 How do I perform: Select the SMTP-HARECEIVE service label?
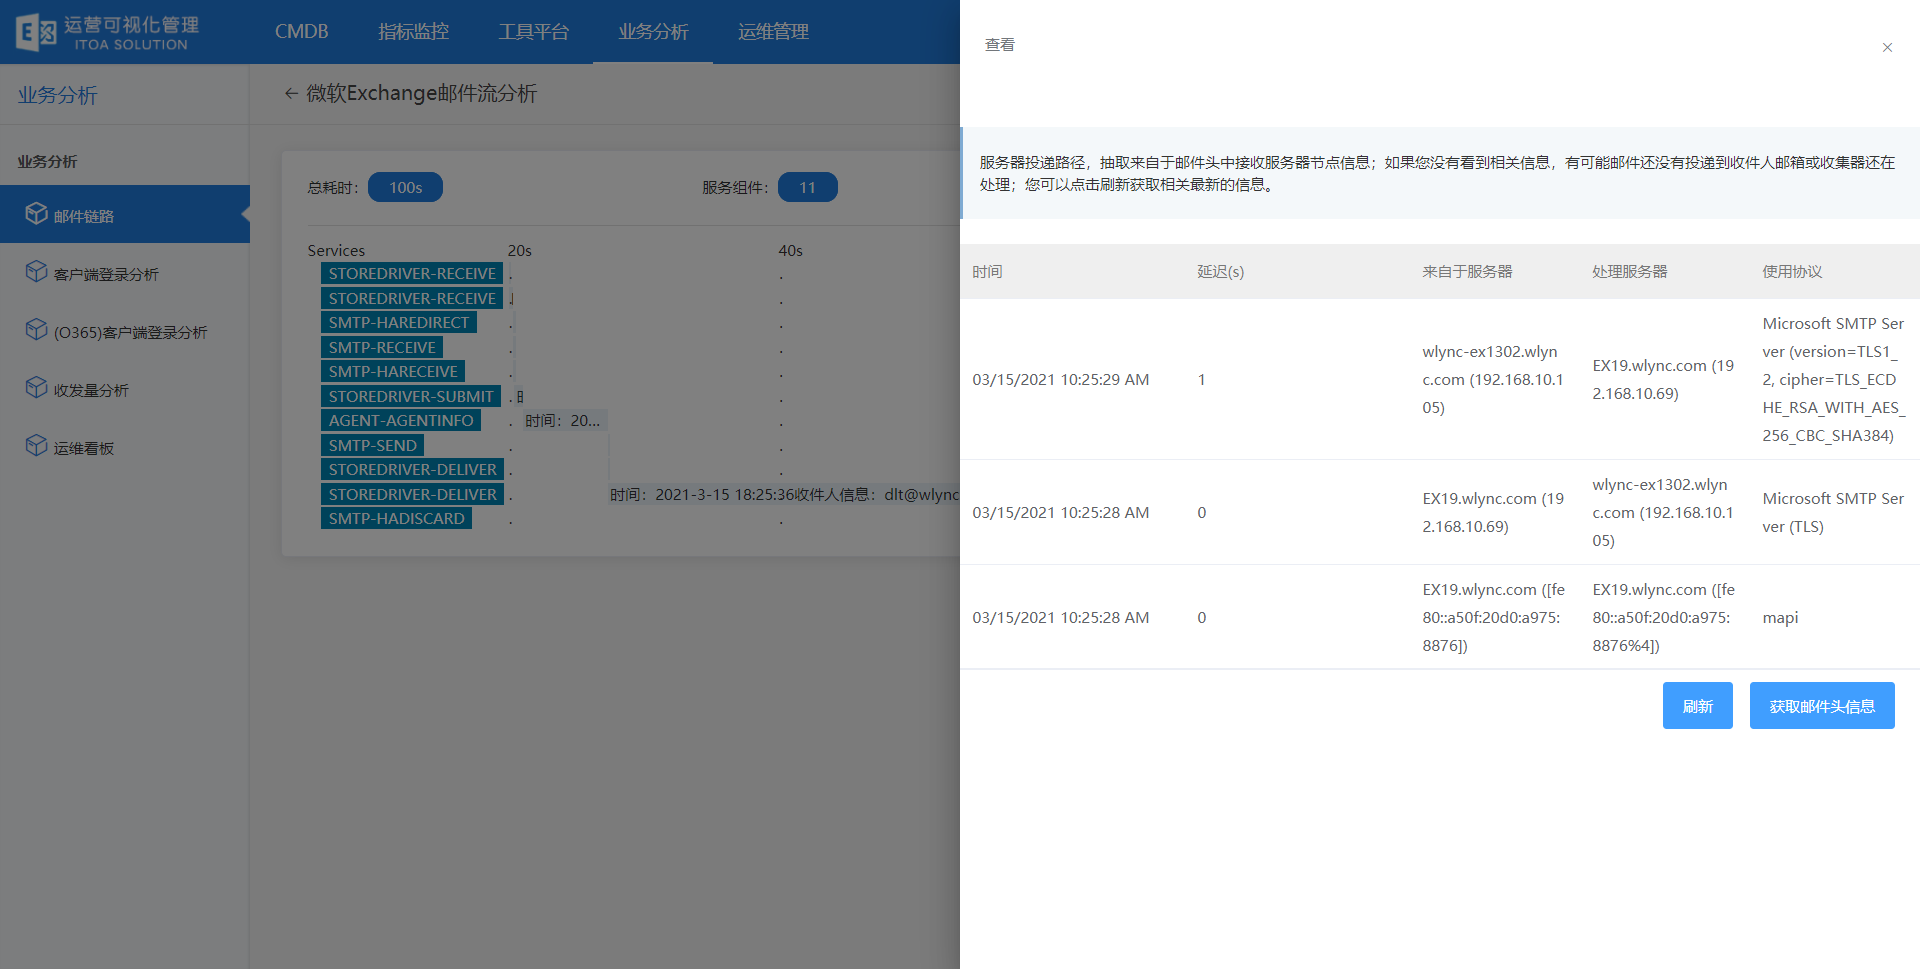(x=393, y=371)
